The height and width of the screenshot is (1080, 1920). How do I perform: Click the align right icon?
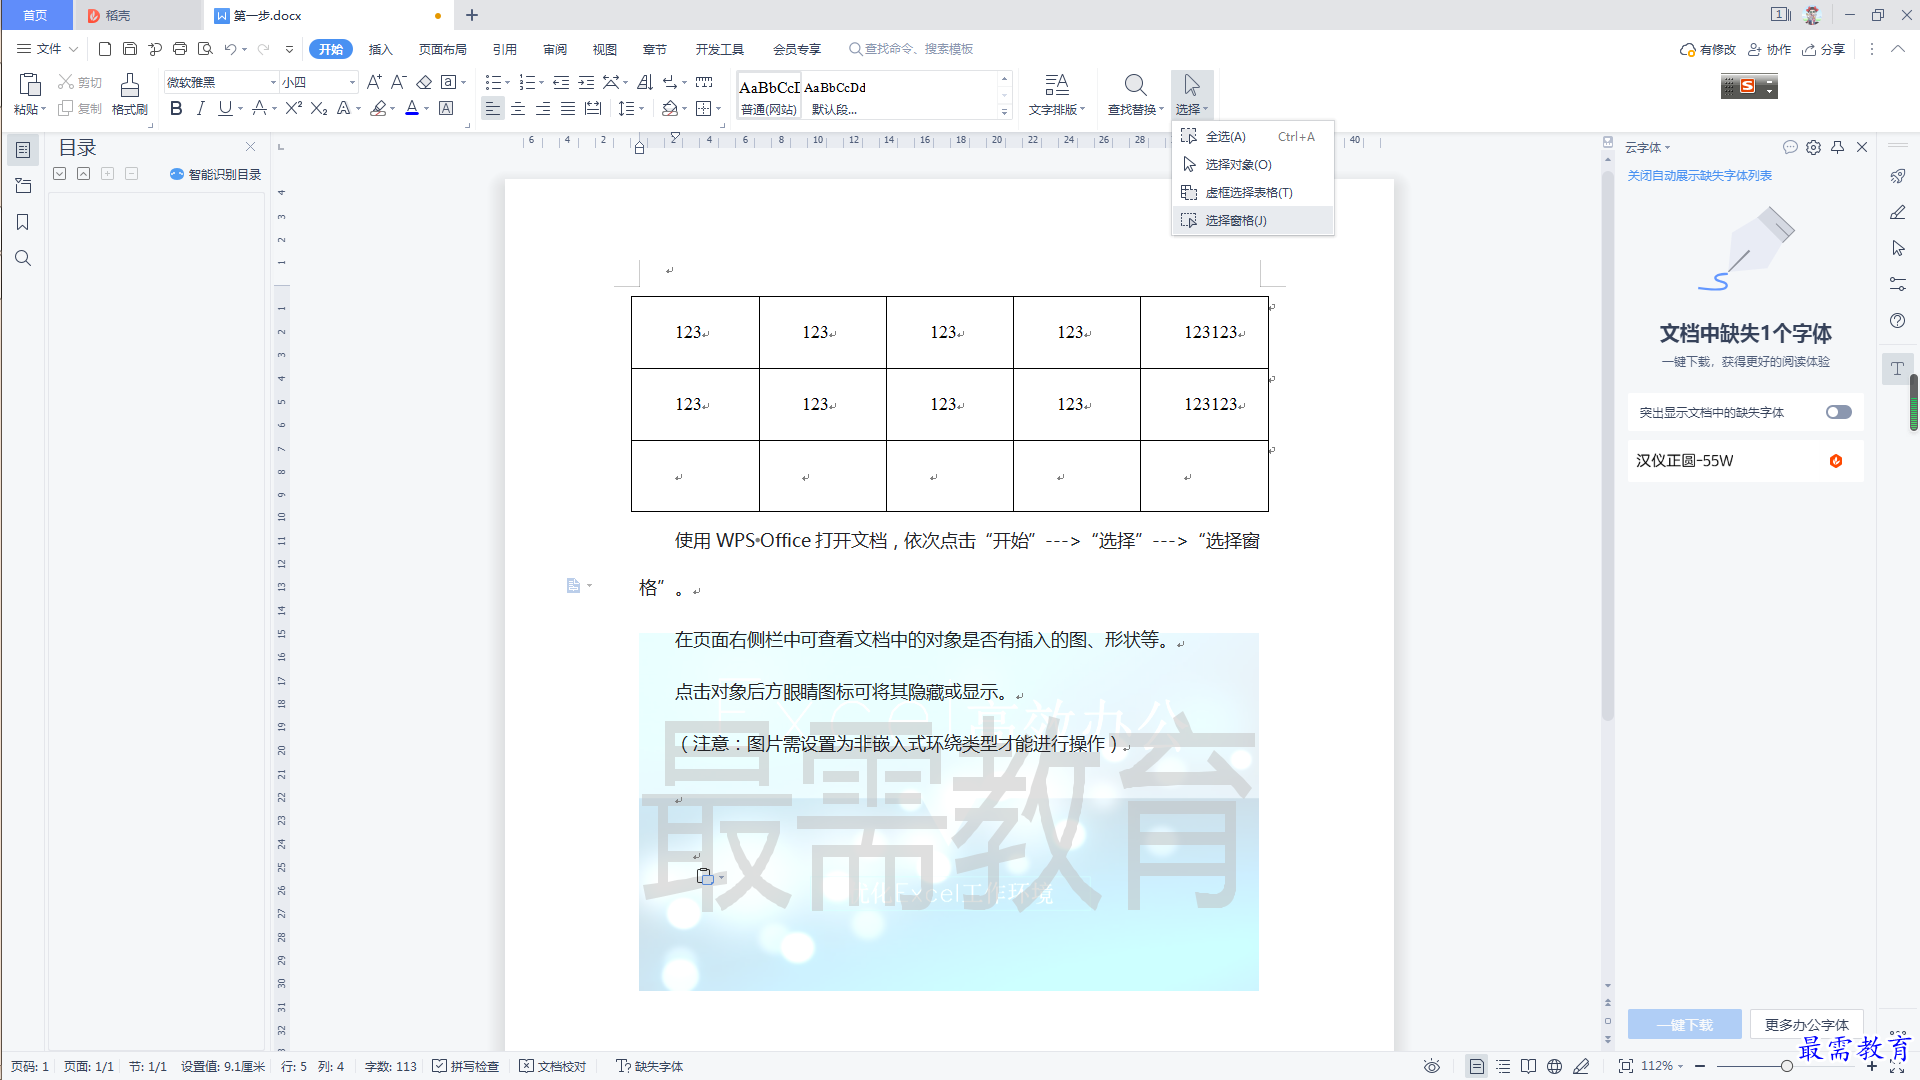point(543,109)
